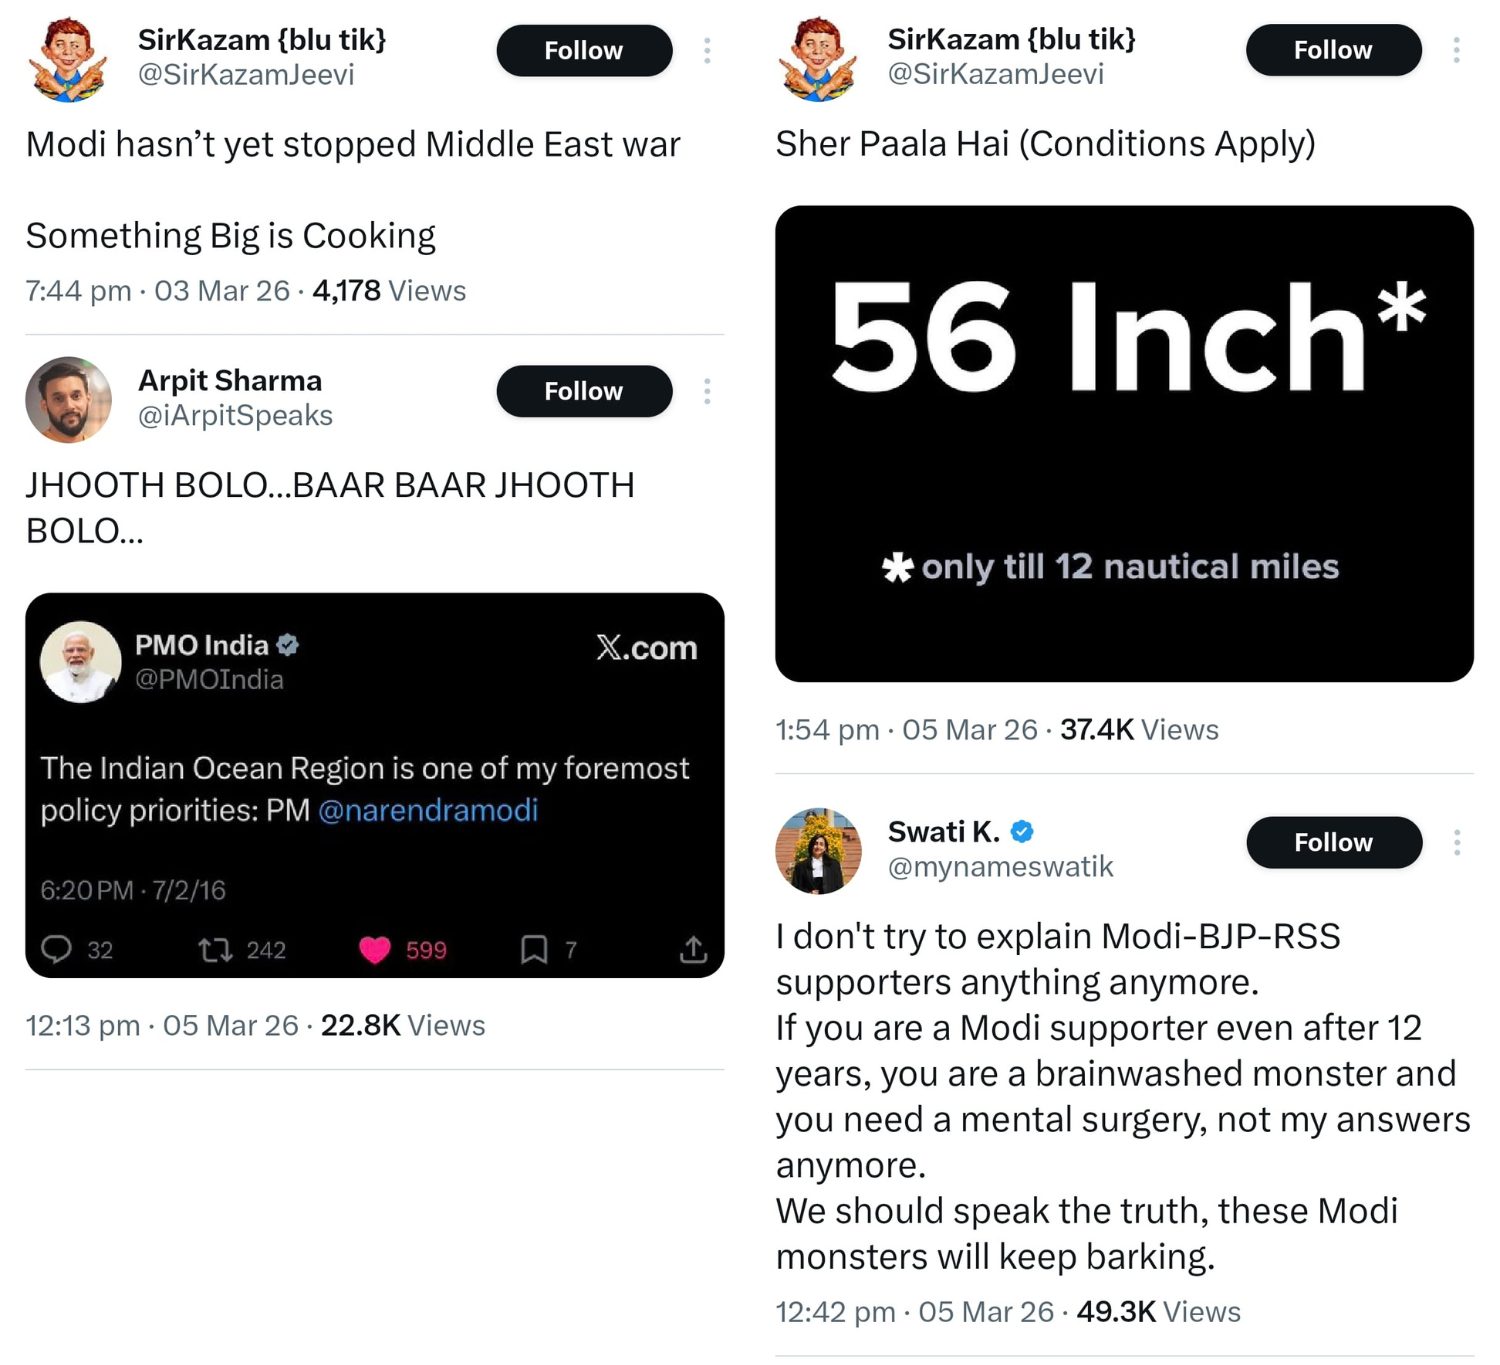Follow Swati K.
1500x1365 pixels.
pyautogui.click(x=1333, y=842)
